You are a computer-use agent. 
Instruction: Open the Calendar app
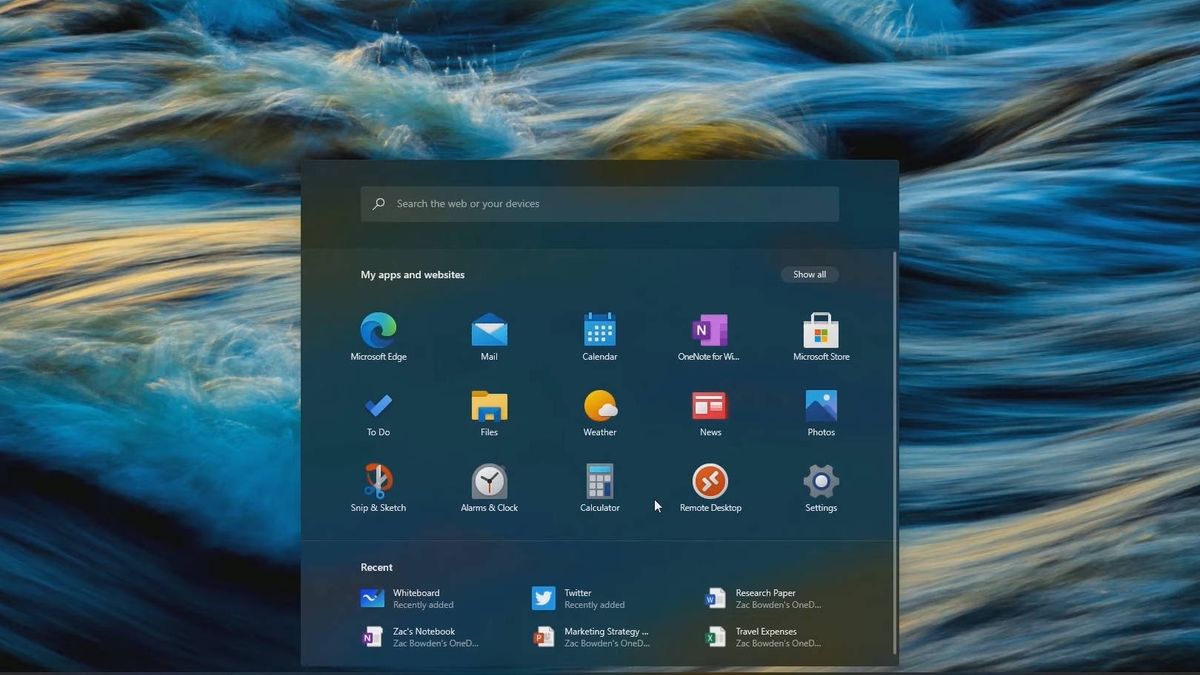click(600, 337)
